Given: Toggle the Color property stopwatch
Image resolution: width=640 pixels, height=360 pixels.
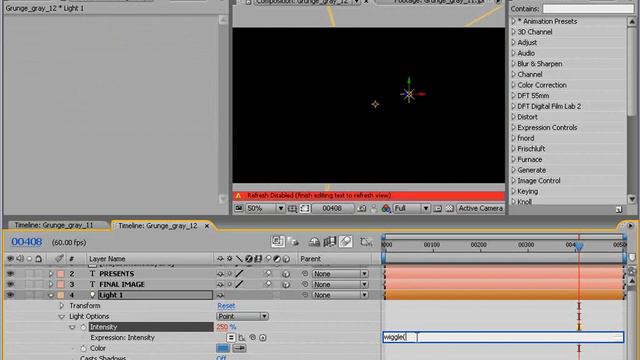Looking at the screenshot, I should (x=83, y=348).
